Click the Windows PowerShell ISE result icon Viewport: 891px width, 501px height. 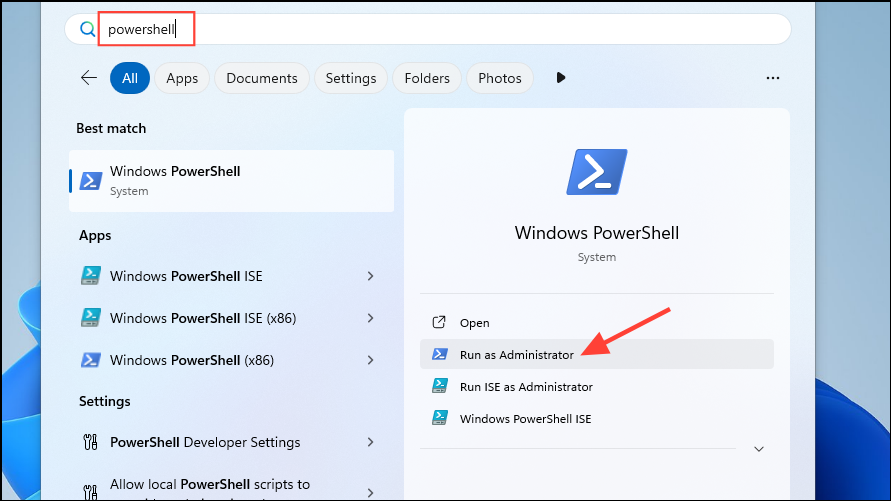(91, 275)
